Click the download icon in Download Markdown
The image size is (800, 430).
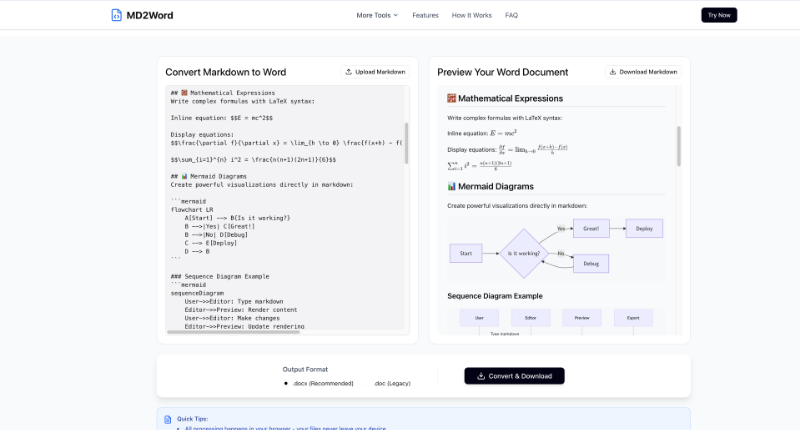click(x=613, y=72)
